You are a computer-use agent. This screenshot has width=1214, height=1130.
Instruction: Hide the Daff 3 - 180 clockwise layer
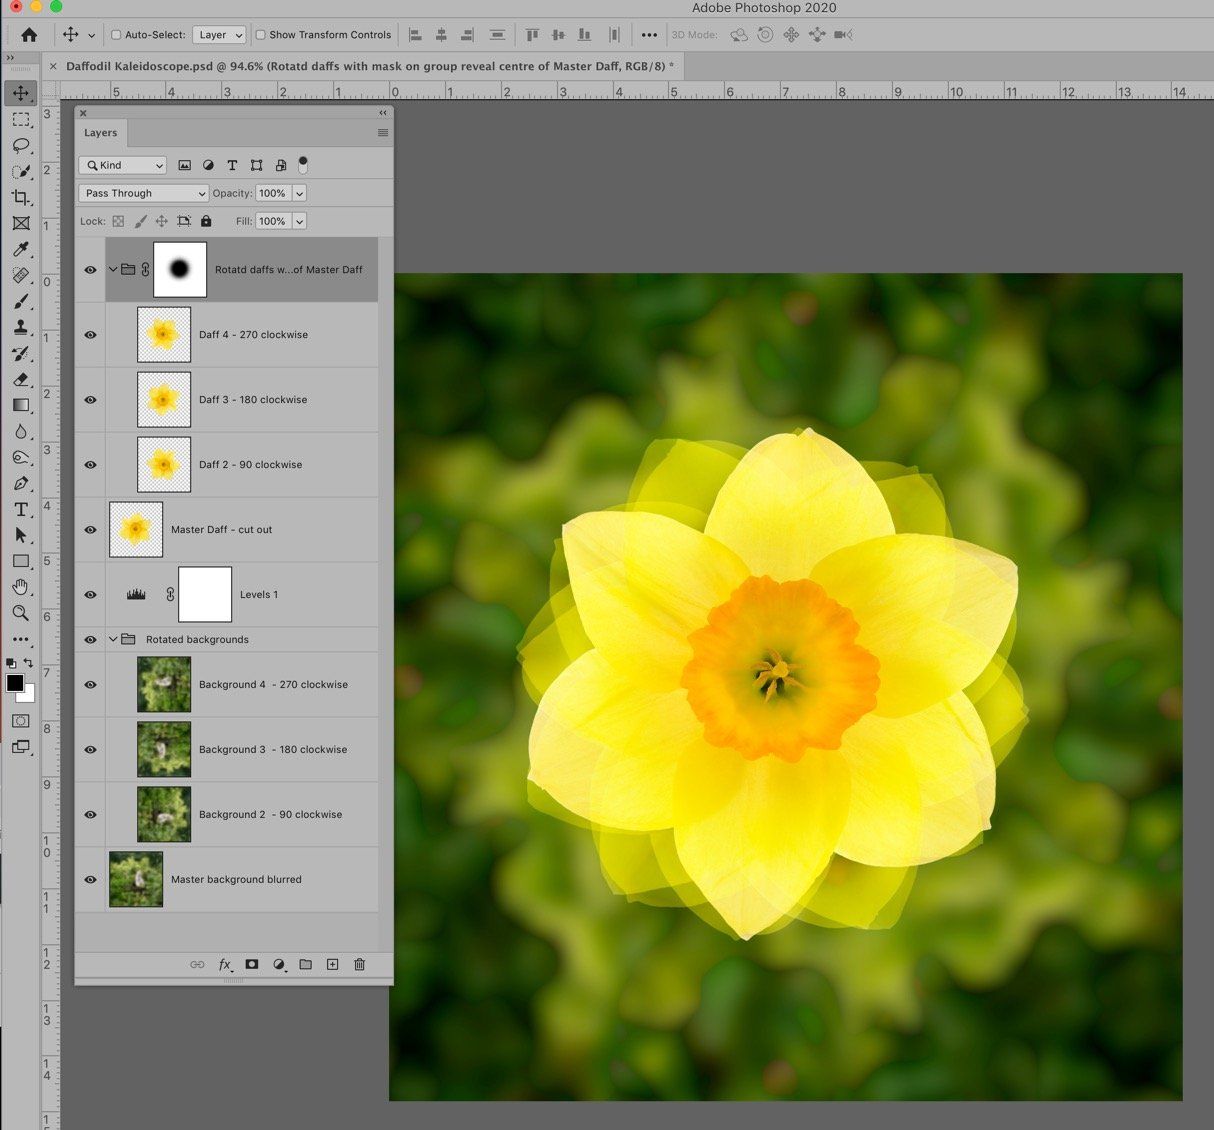[90, 400]
